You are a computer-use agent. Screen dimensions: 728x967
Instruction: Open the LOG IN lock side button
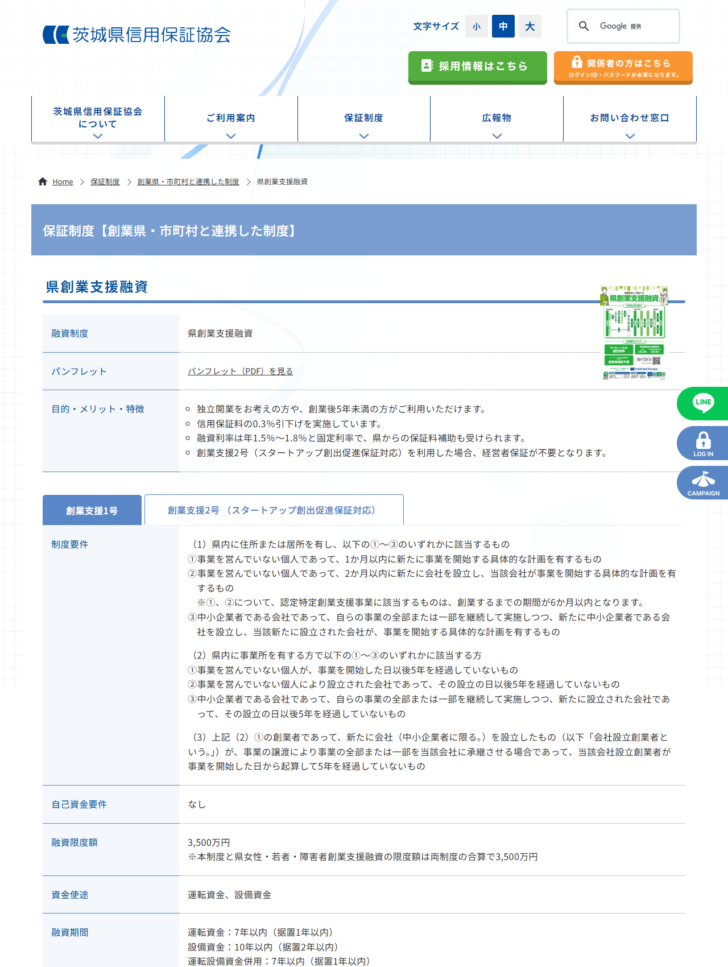click(x=703, y=443)
